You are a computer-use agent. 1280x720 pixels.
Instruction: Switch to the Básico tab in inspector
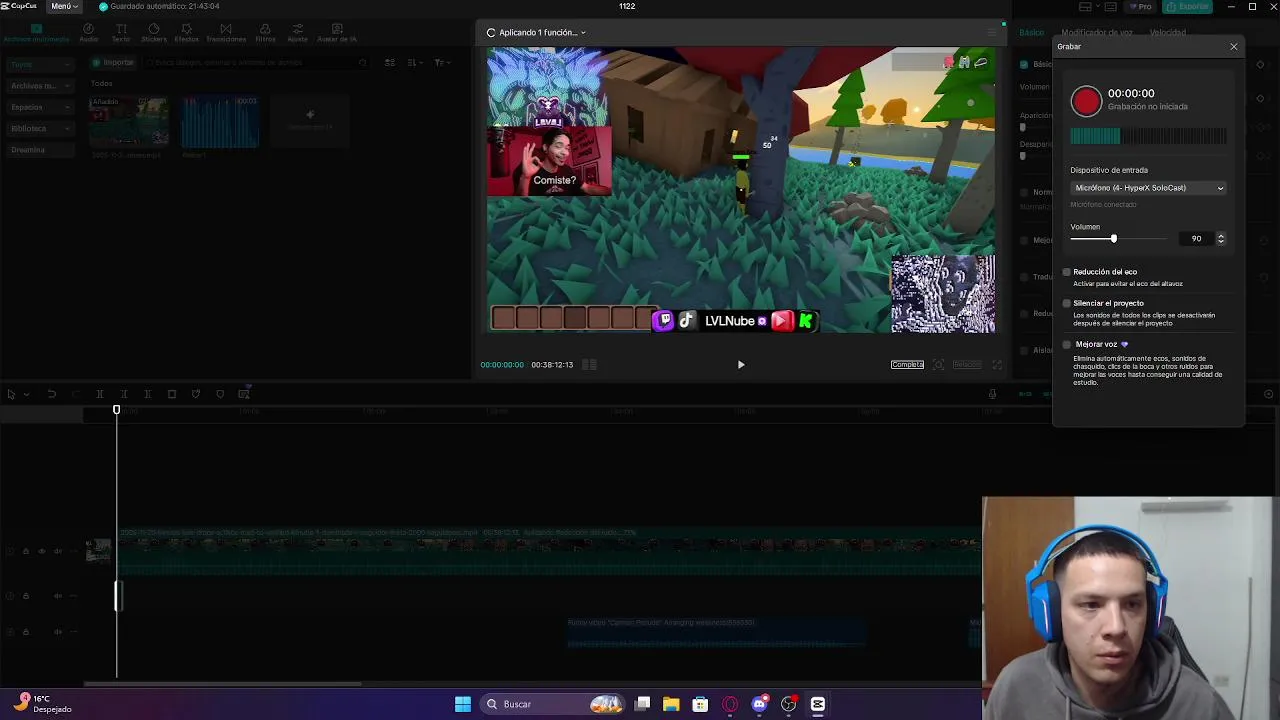click(1031, 33)
